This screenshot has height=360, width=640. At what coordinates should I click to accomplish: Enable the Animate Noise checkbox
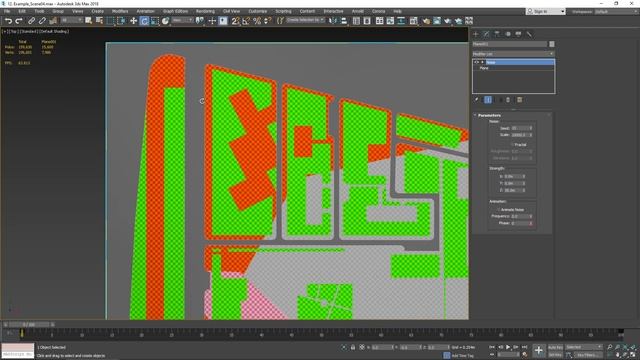tap(498, 209)
